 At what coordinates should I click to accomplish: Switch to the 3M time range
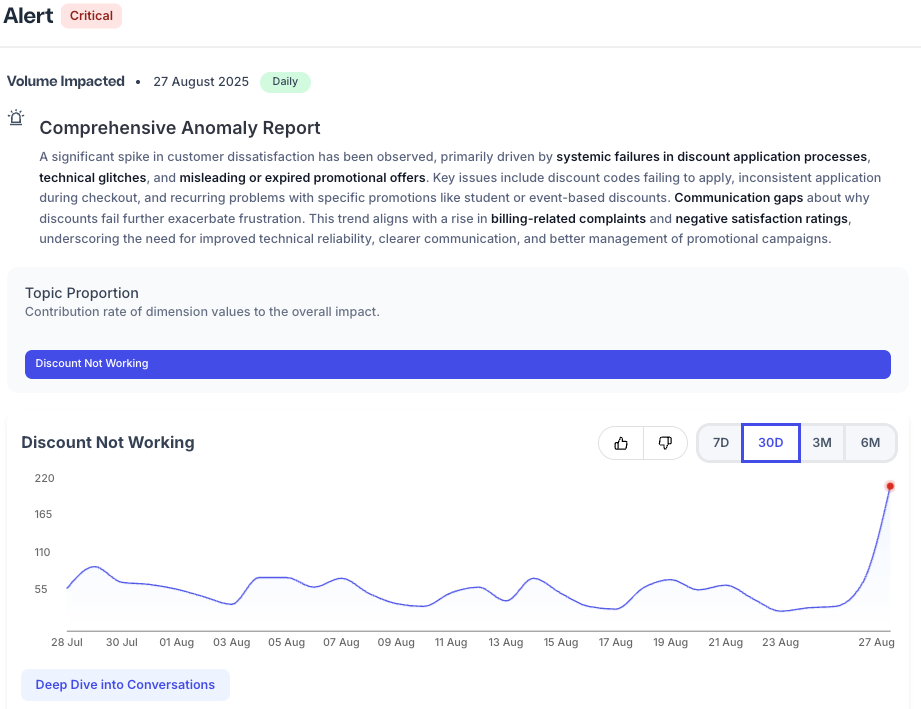point(821,442)
